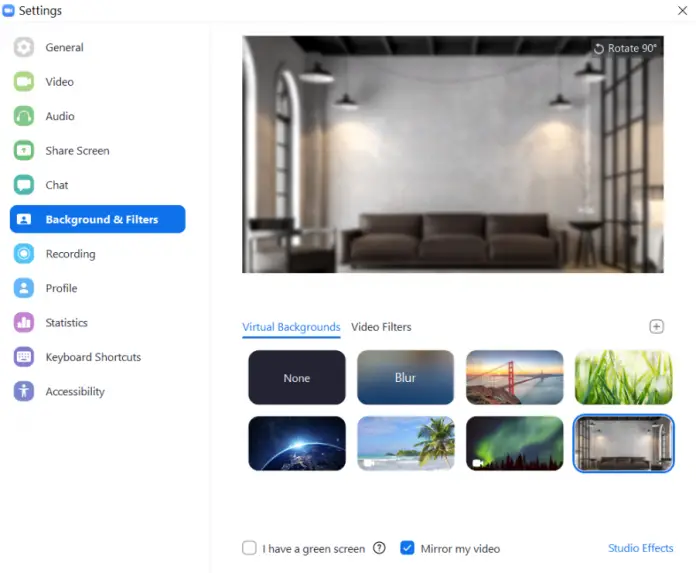Click the Profile avatar sidebar icon
This screenshot has width=696, height=573.
tap(24, 288)
